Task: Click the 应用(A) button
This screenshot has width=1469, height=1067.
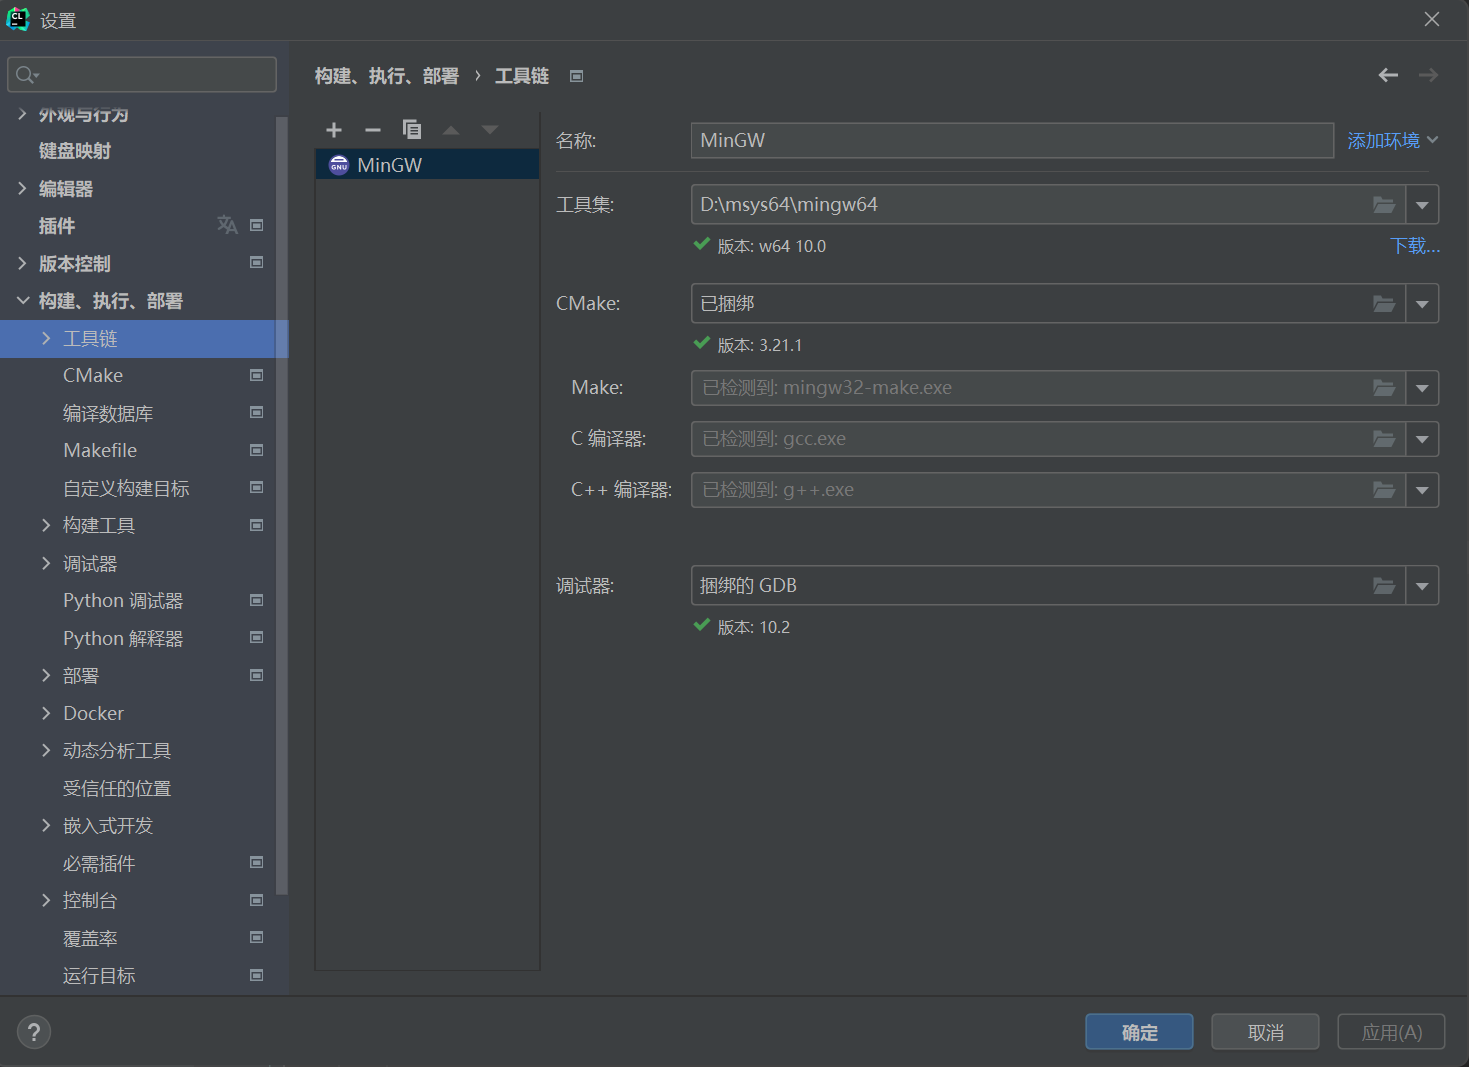Action: pyautogui.click(x=1391, y=1032)
